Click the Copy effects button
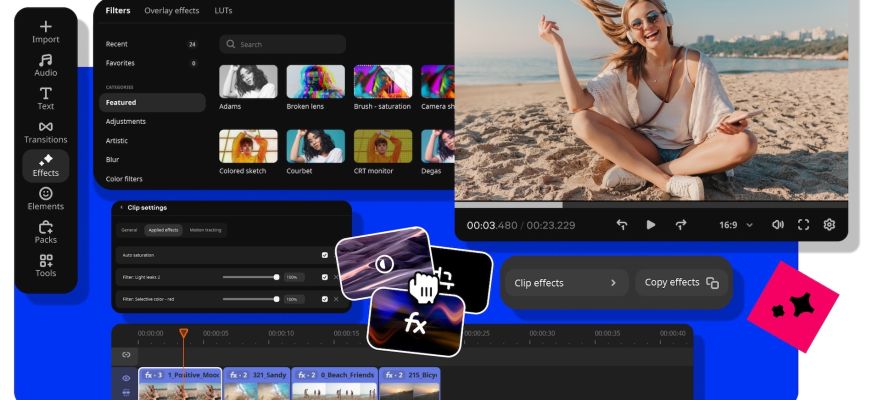This screenshot has height=400, width=872. [x=681, y=283]
